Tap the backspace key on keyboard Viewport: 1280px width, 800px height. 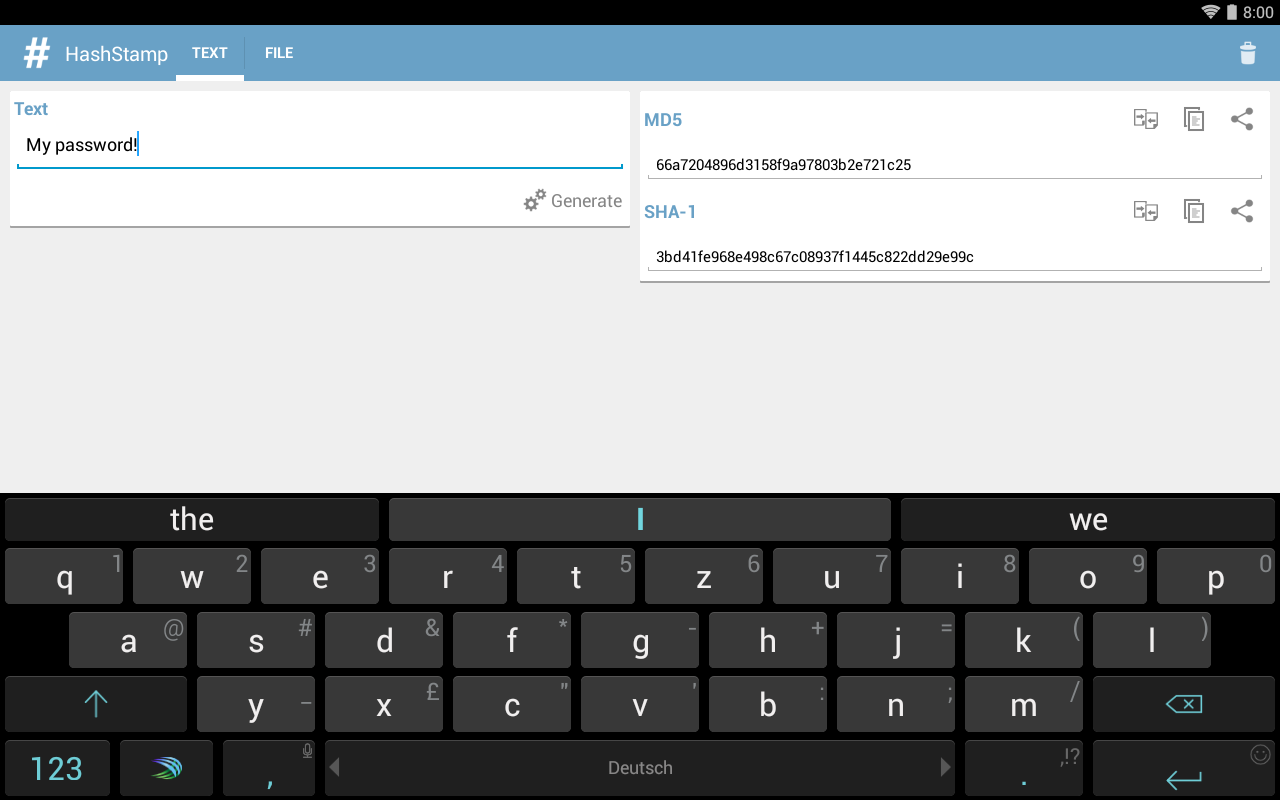(1184, 704)
